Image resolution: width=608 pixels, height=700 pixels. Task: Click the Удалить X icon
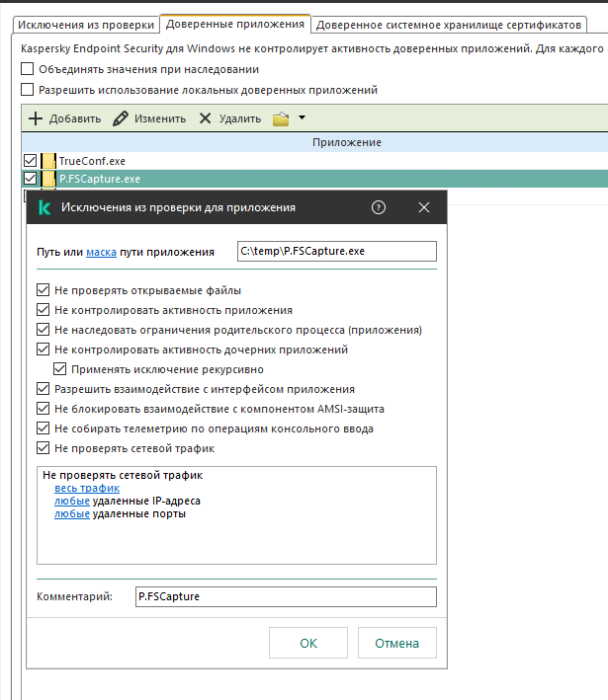pyautogui.click(x=205, y=118)
